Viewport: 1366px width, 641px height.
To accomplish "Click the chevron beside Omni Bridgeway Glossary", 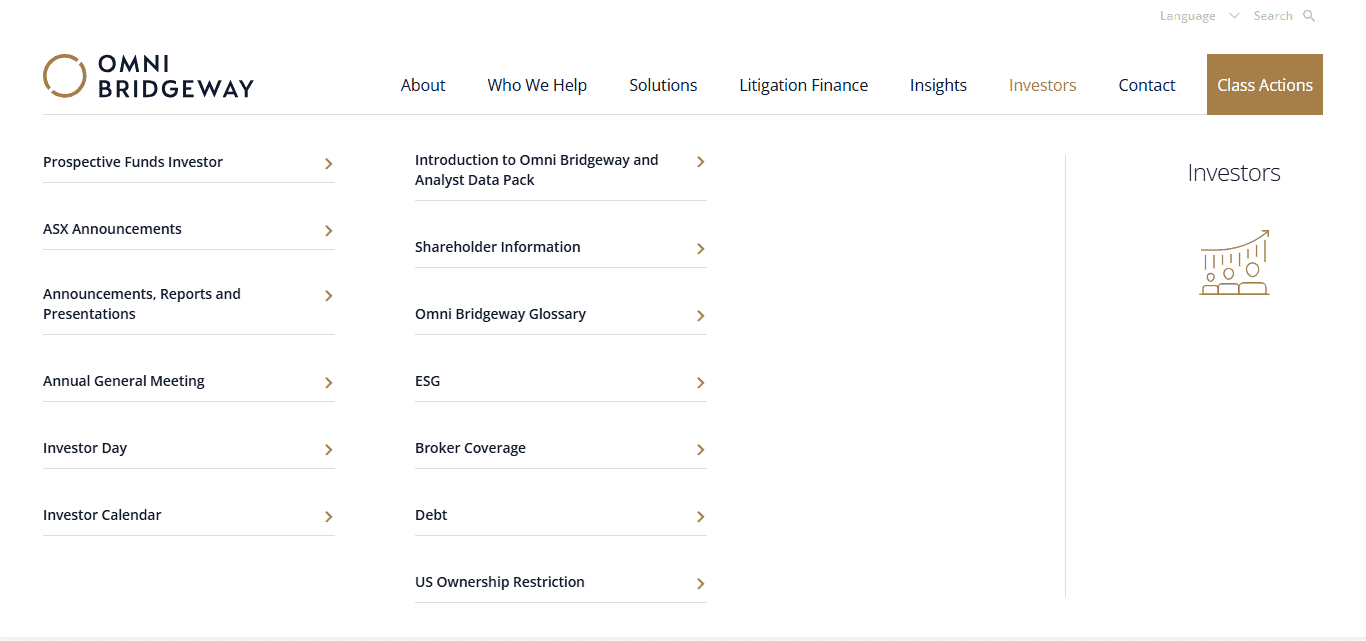I will coord(700,316).
